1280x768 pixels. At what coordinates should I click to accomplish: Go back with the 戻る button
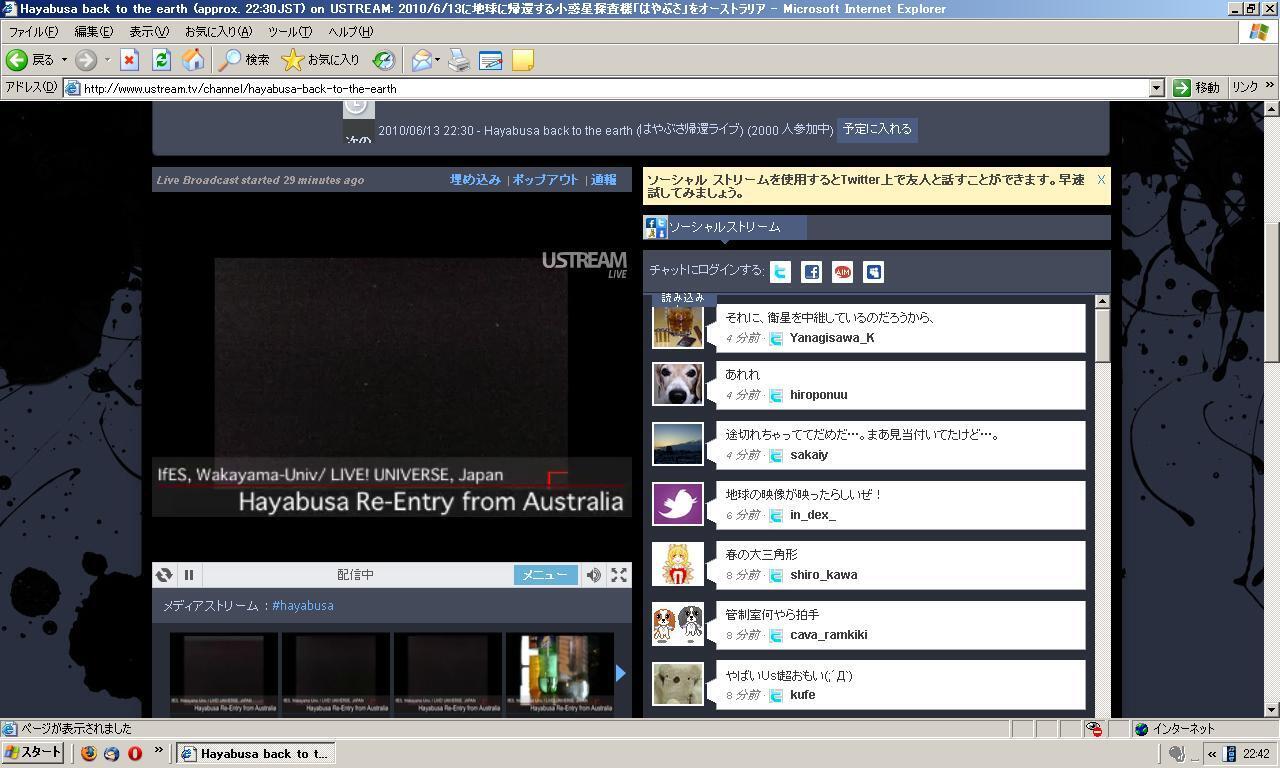click(x=31, y=60)
